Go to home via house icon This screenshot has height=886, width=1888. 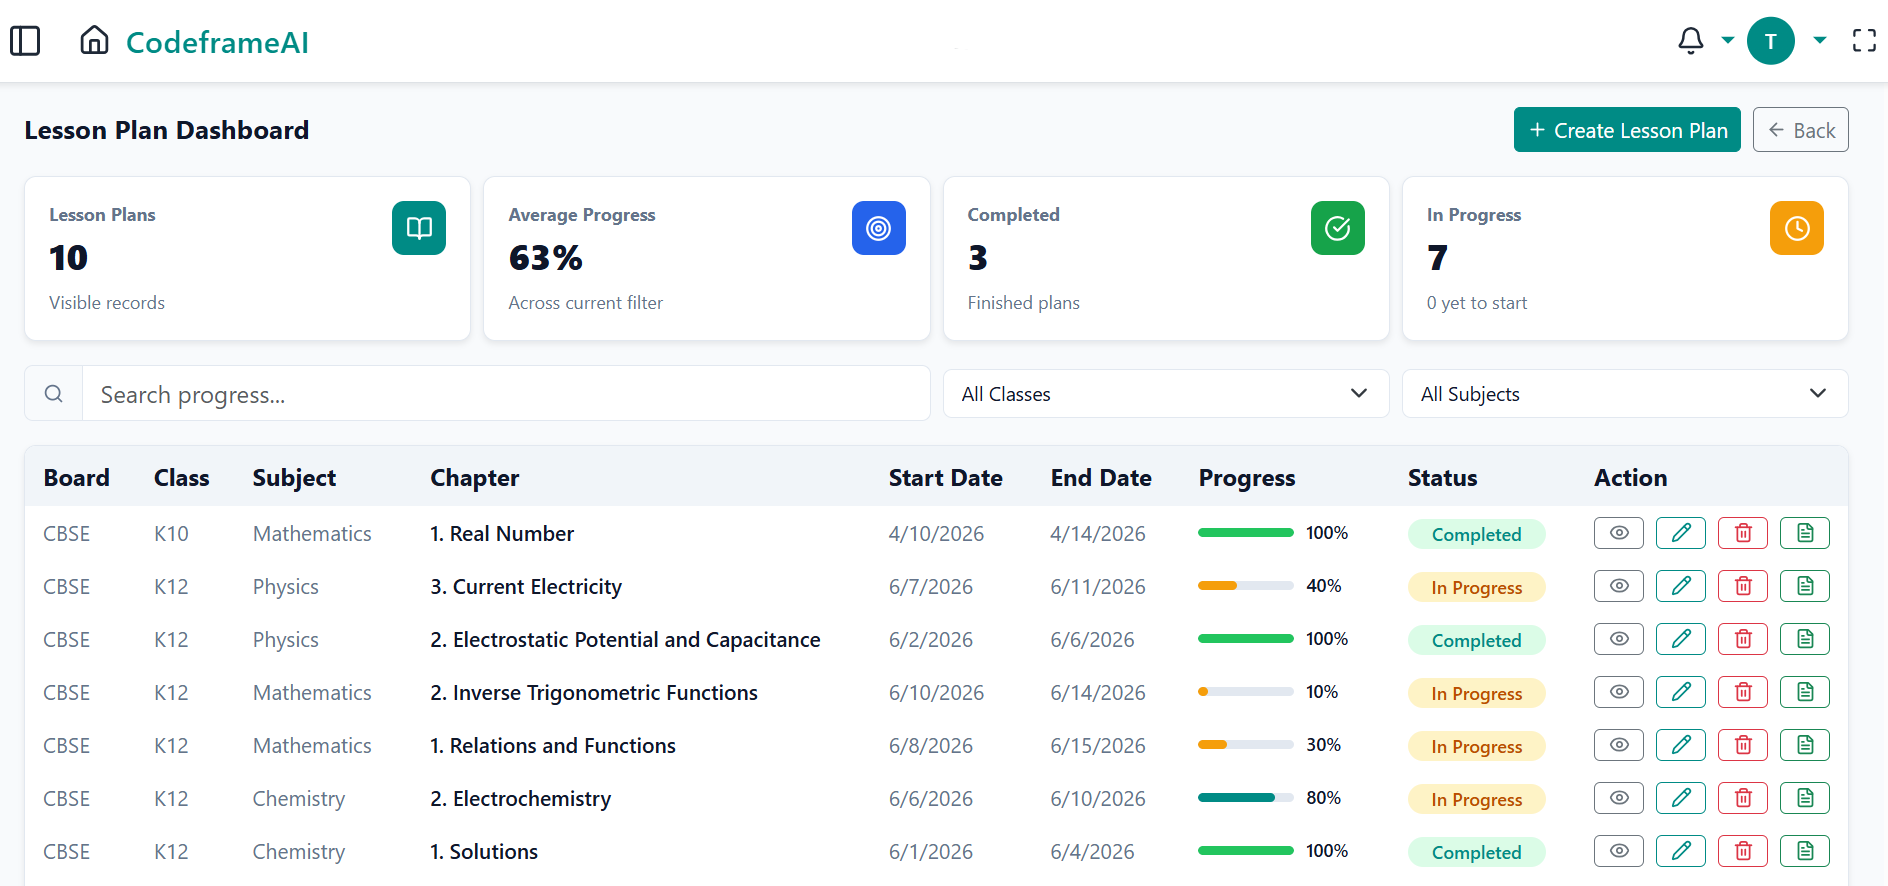(x=95, y=40)
